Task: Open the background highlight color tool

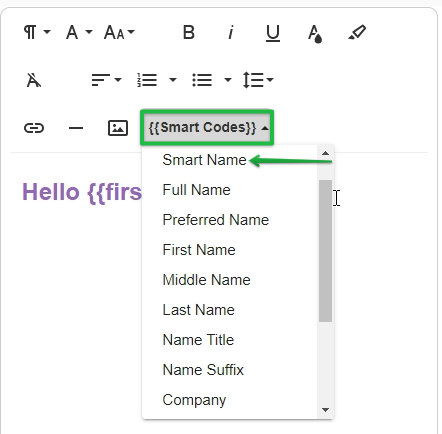Action: 357,32
